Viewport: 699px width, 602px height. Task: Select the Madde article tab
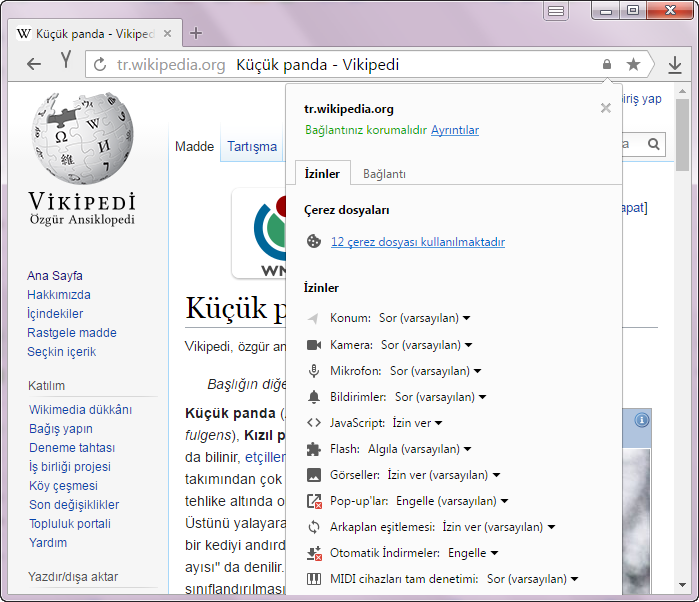(x=194, y=146)
